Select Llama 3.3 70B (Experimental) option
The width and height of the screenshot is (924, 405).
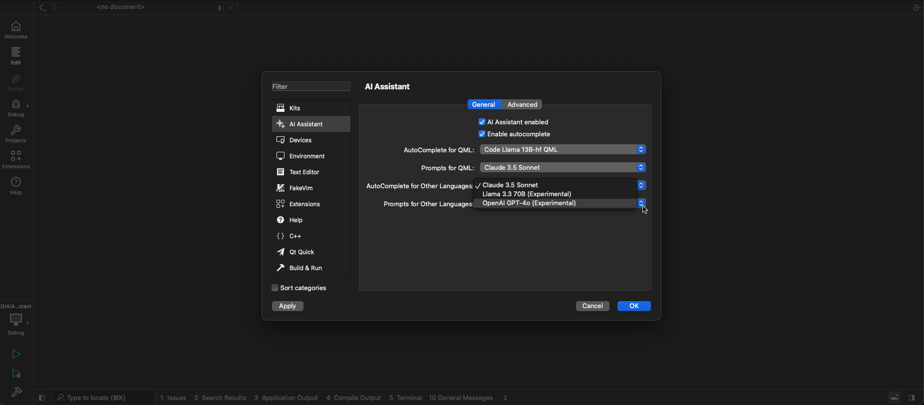click(527, 195)
